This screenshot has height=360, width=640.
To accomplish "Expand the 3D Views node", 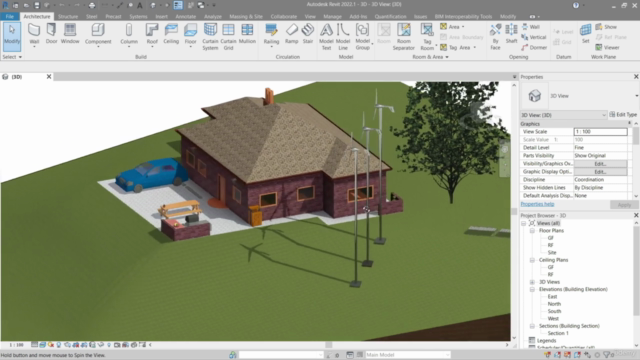I will coord(532,282).
